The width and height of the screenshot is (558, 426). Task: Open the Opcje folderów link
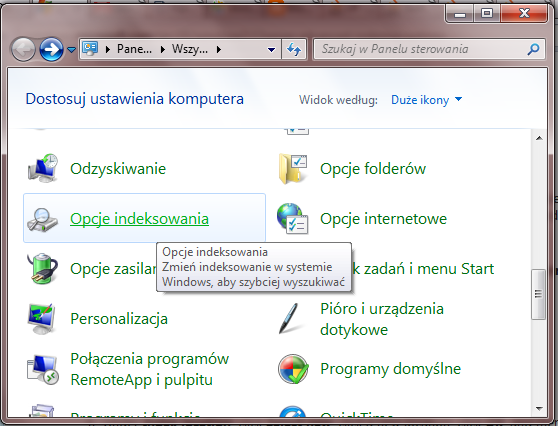pos(373,169)
